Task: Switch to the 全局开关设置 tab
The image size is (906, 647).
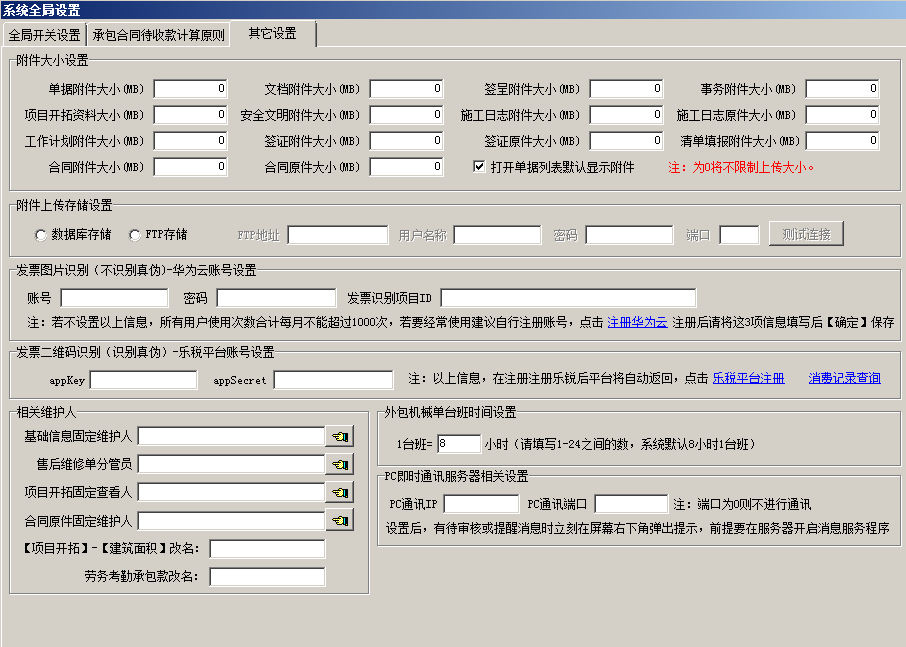Action: click(x=44, y=35)
